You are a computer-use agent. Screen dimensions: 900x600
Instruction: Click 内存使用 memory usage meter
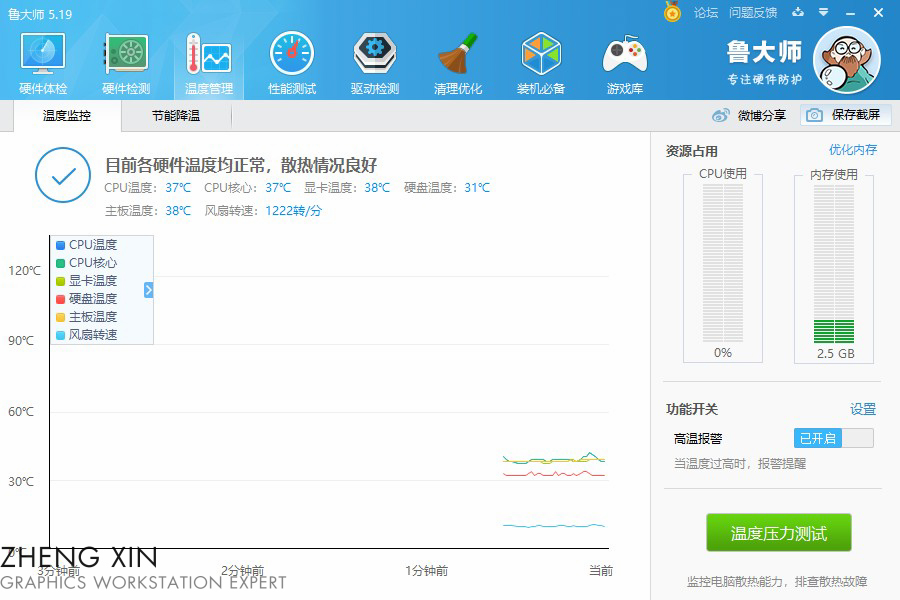[834, 262]
